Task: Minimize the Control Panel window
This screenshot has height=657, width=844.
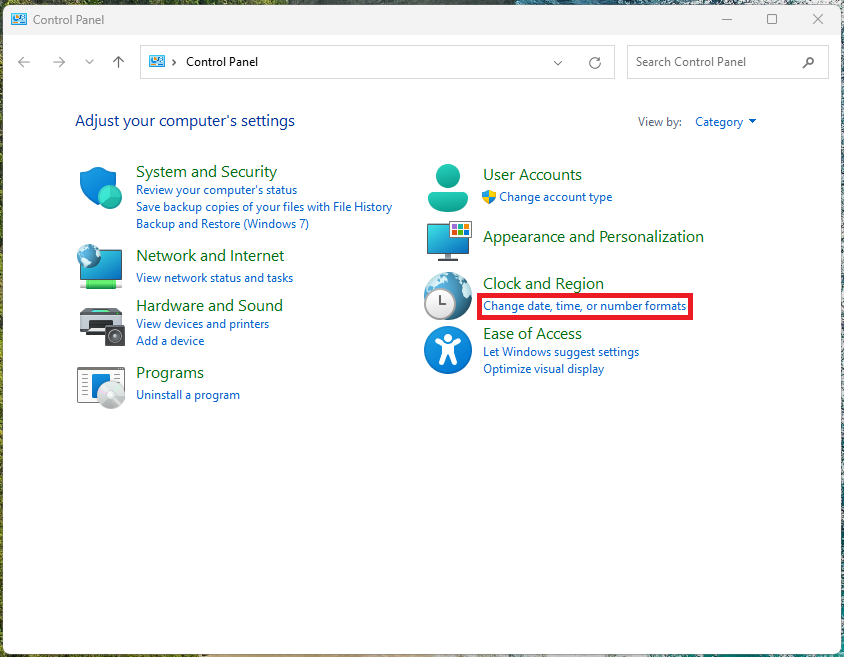Action: (x=727, y=19)
